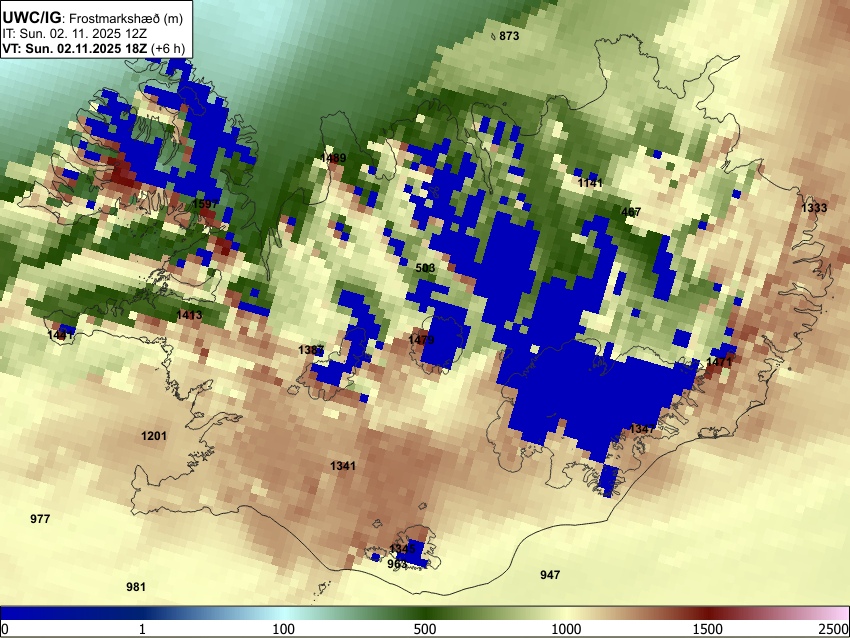The width and height of the screenshot is (850, 638).
Task: Click the map value 1201
Action: 154,436
